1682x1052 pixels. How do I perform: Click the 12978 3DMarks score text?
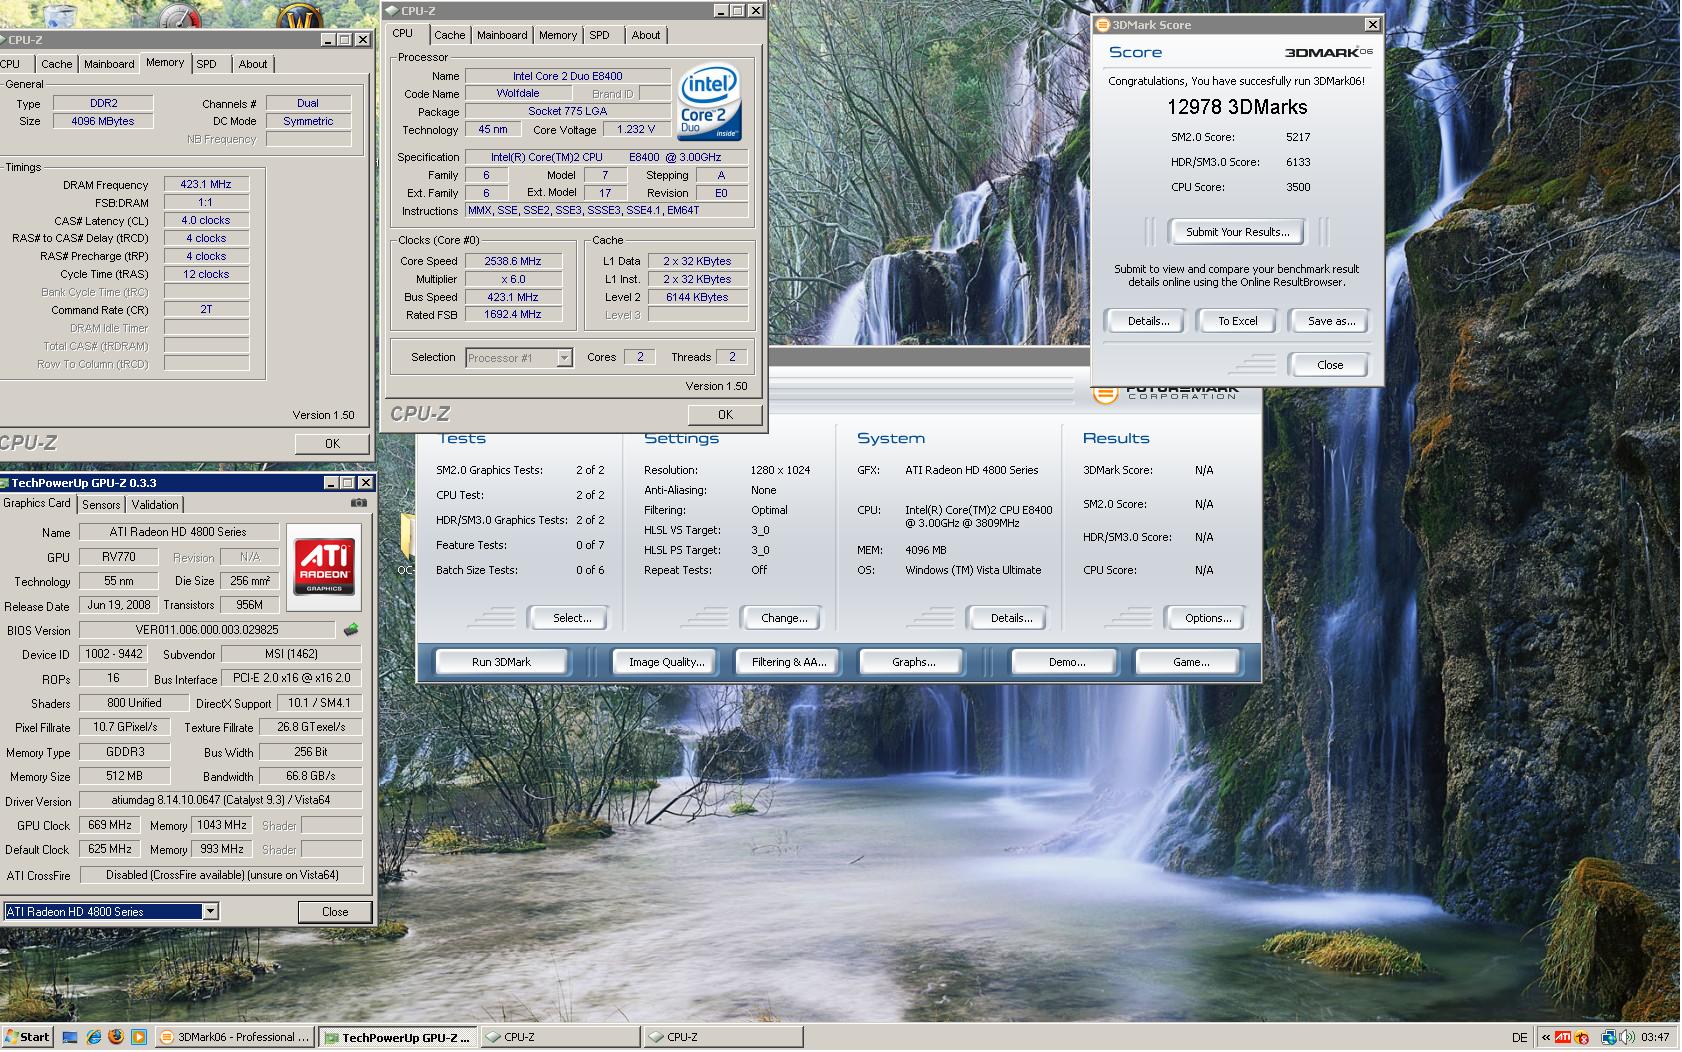click(1237, 107)
